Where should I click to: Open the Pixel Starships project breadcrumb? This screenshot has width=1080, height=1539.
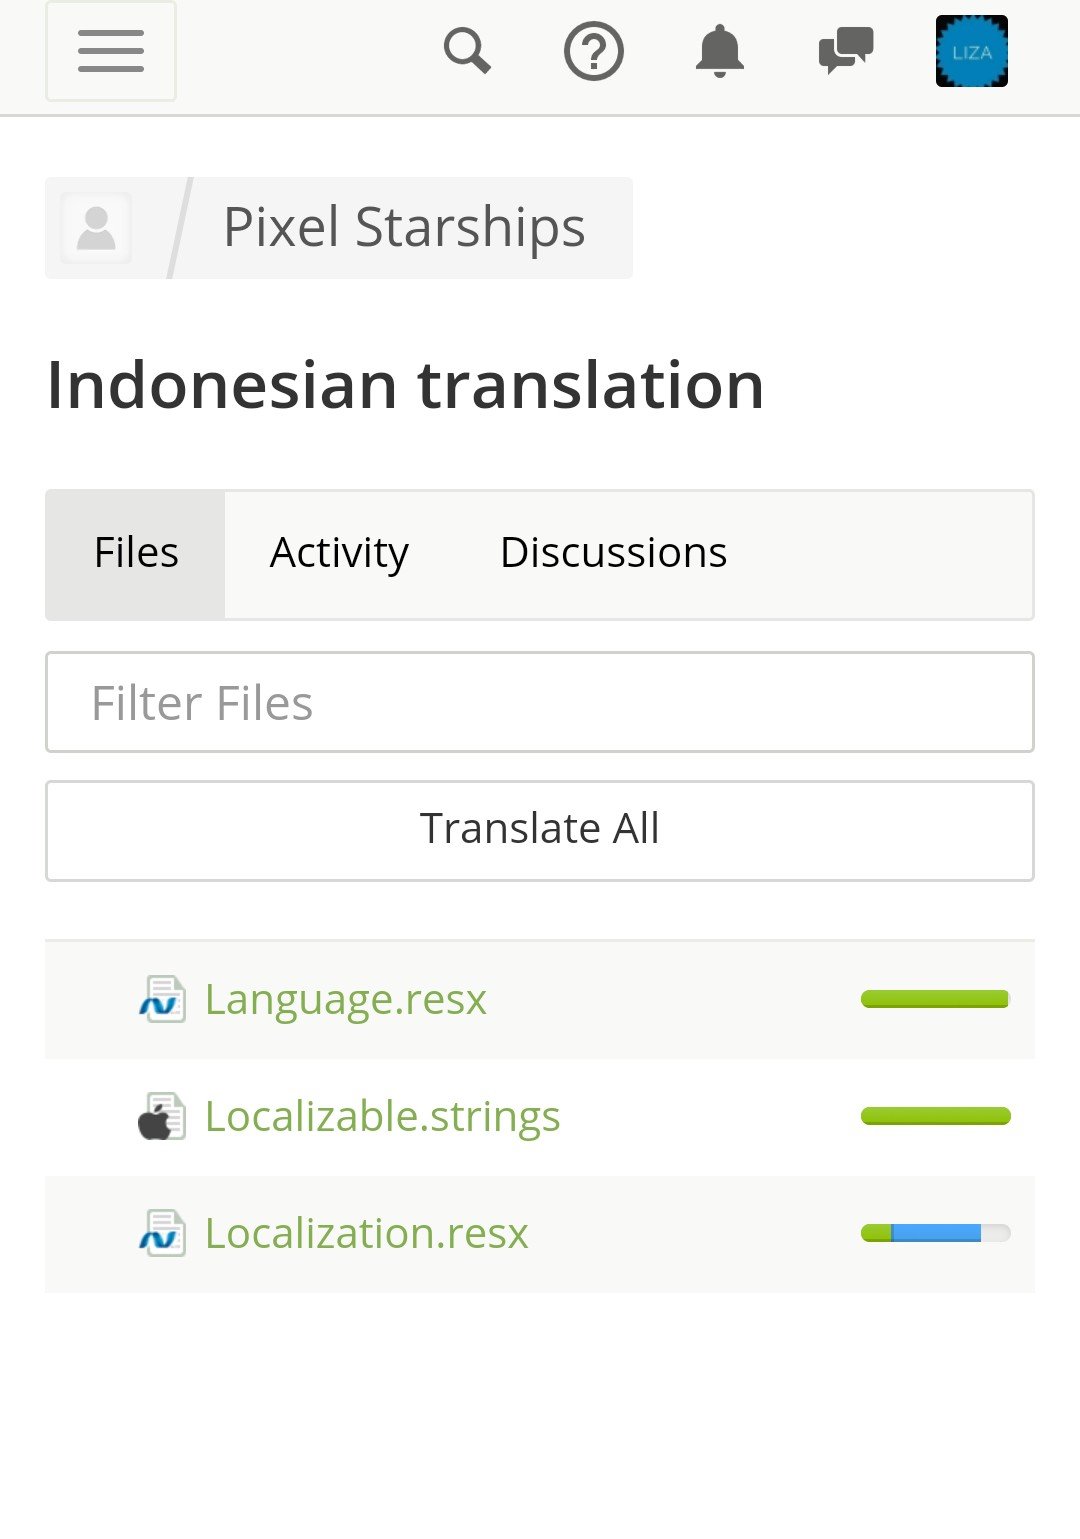coord(404,227)
